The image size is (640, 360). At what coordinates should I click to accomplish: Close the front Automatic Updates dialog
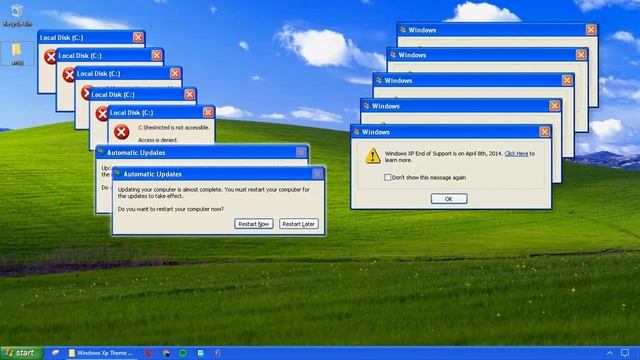[318, 174]
